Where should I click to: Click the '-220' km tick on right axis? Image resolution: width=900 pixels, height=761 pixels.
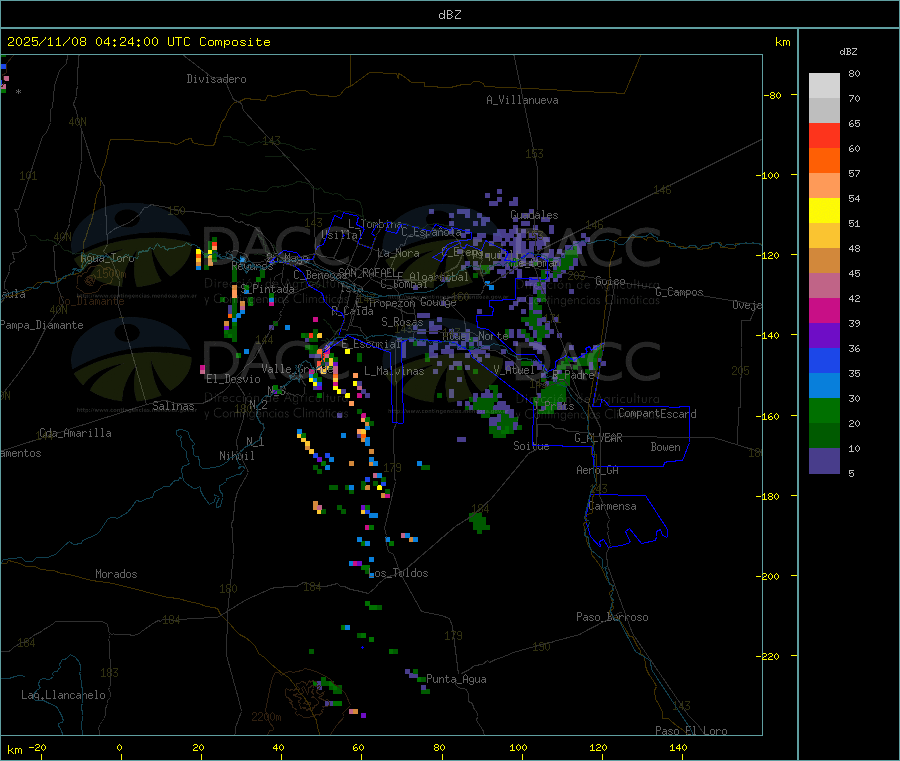(x=770, y=657)
